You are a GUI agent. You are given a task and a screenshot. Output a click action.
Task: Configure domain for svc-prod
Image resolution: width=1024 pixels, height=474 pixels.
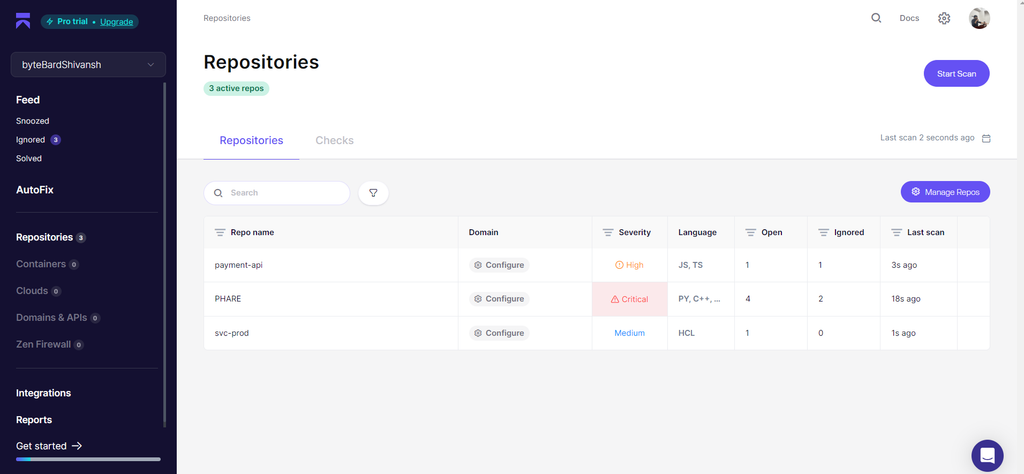pyautogui.click(x=499, y=333)
